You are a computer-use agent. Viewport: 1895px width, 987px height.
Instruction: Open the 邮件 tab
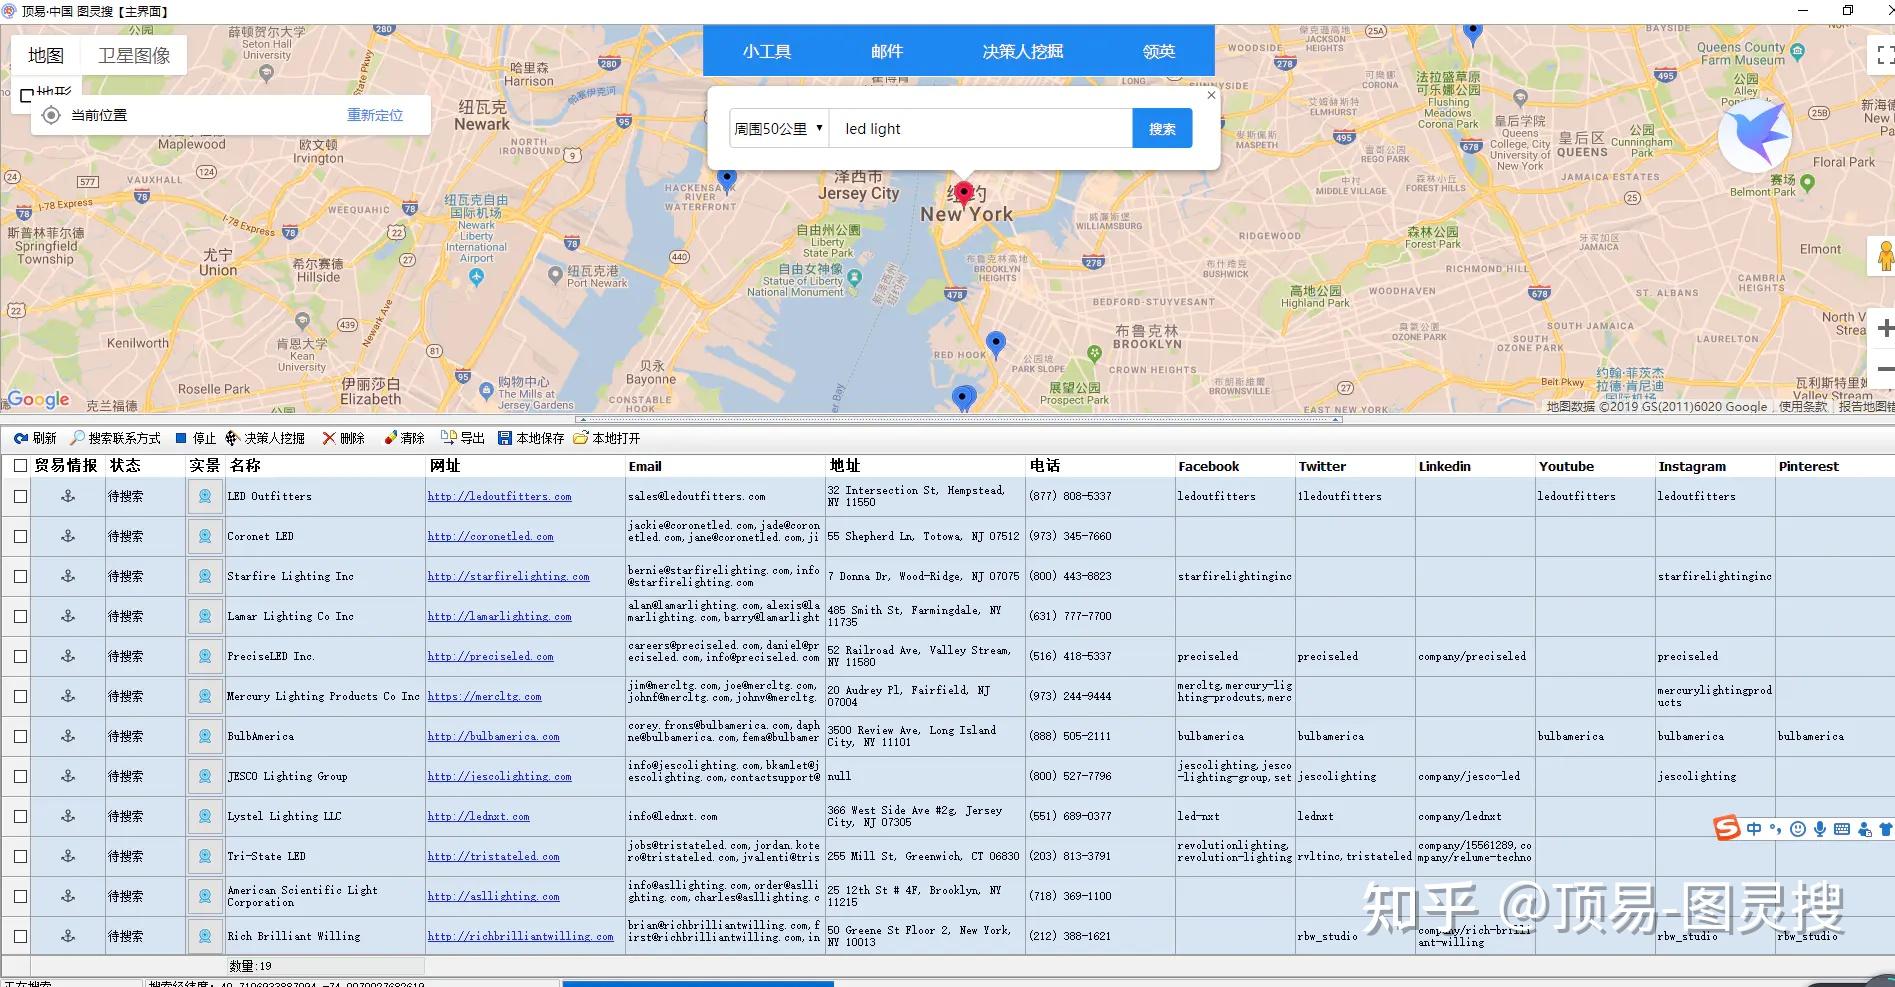point(887,51)
